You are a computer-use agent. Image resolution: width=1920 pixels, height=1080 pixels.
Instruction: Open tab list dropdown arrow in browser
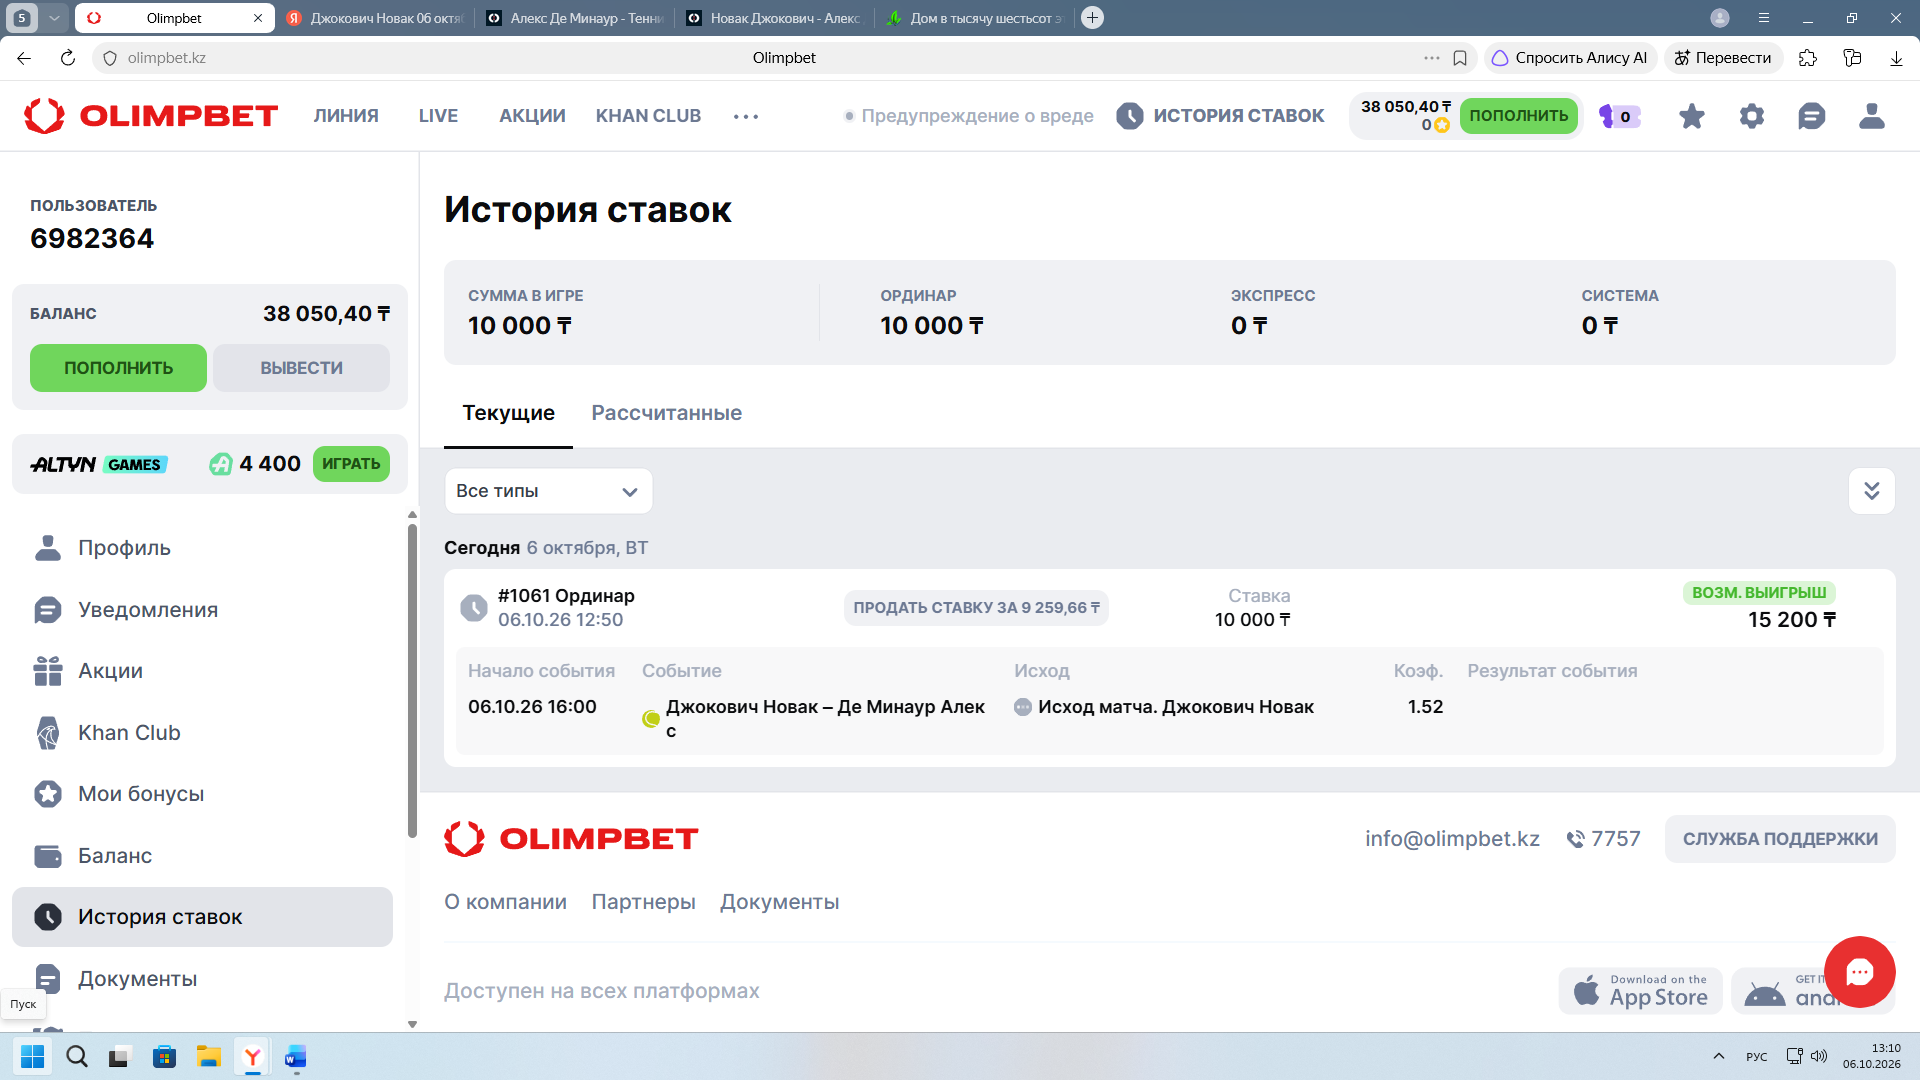coord(54,18)
